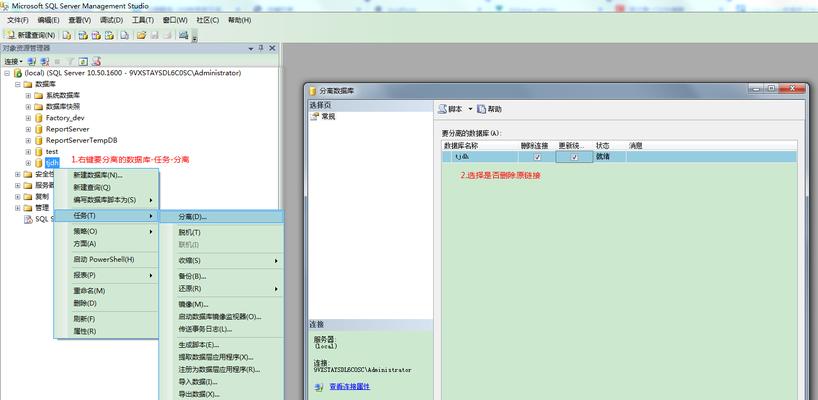Open the 窗口(W) menu
The height and width of the screenshot is (400, 818).
click(x=175, y=20)
